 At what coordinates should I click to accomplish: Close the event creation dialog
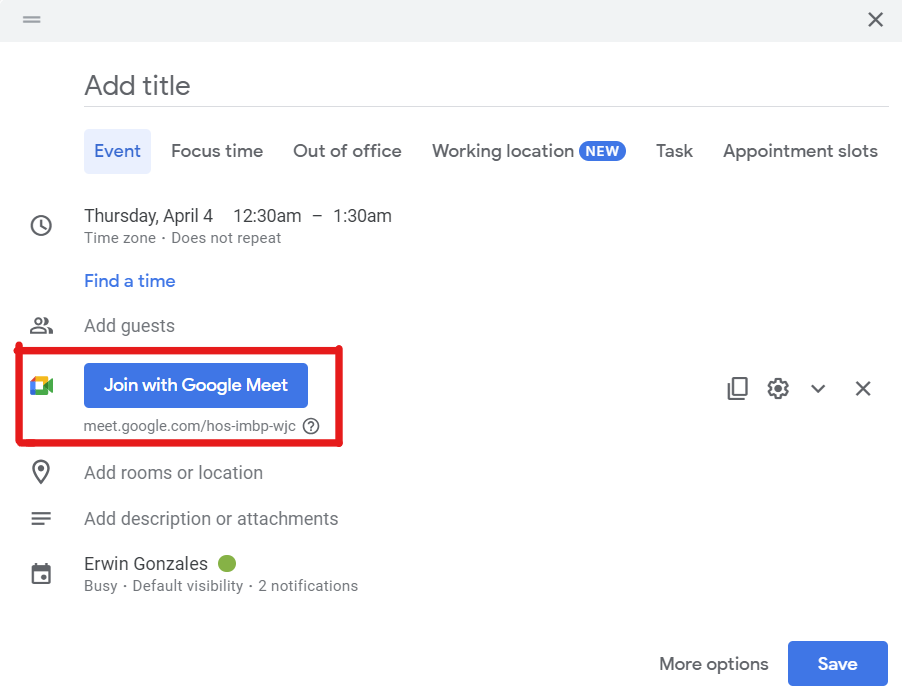[x=875, y=20]
